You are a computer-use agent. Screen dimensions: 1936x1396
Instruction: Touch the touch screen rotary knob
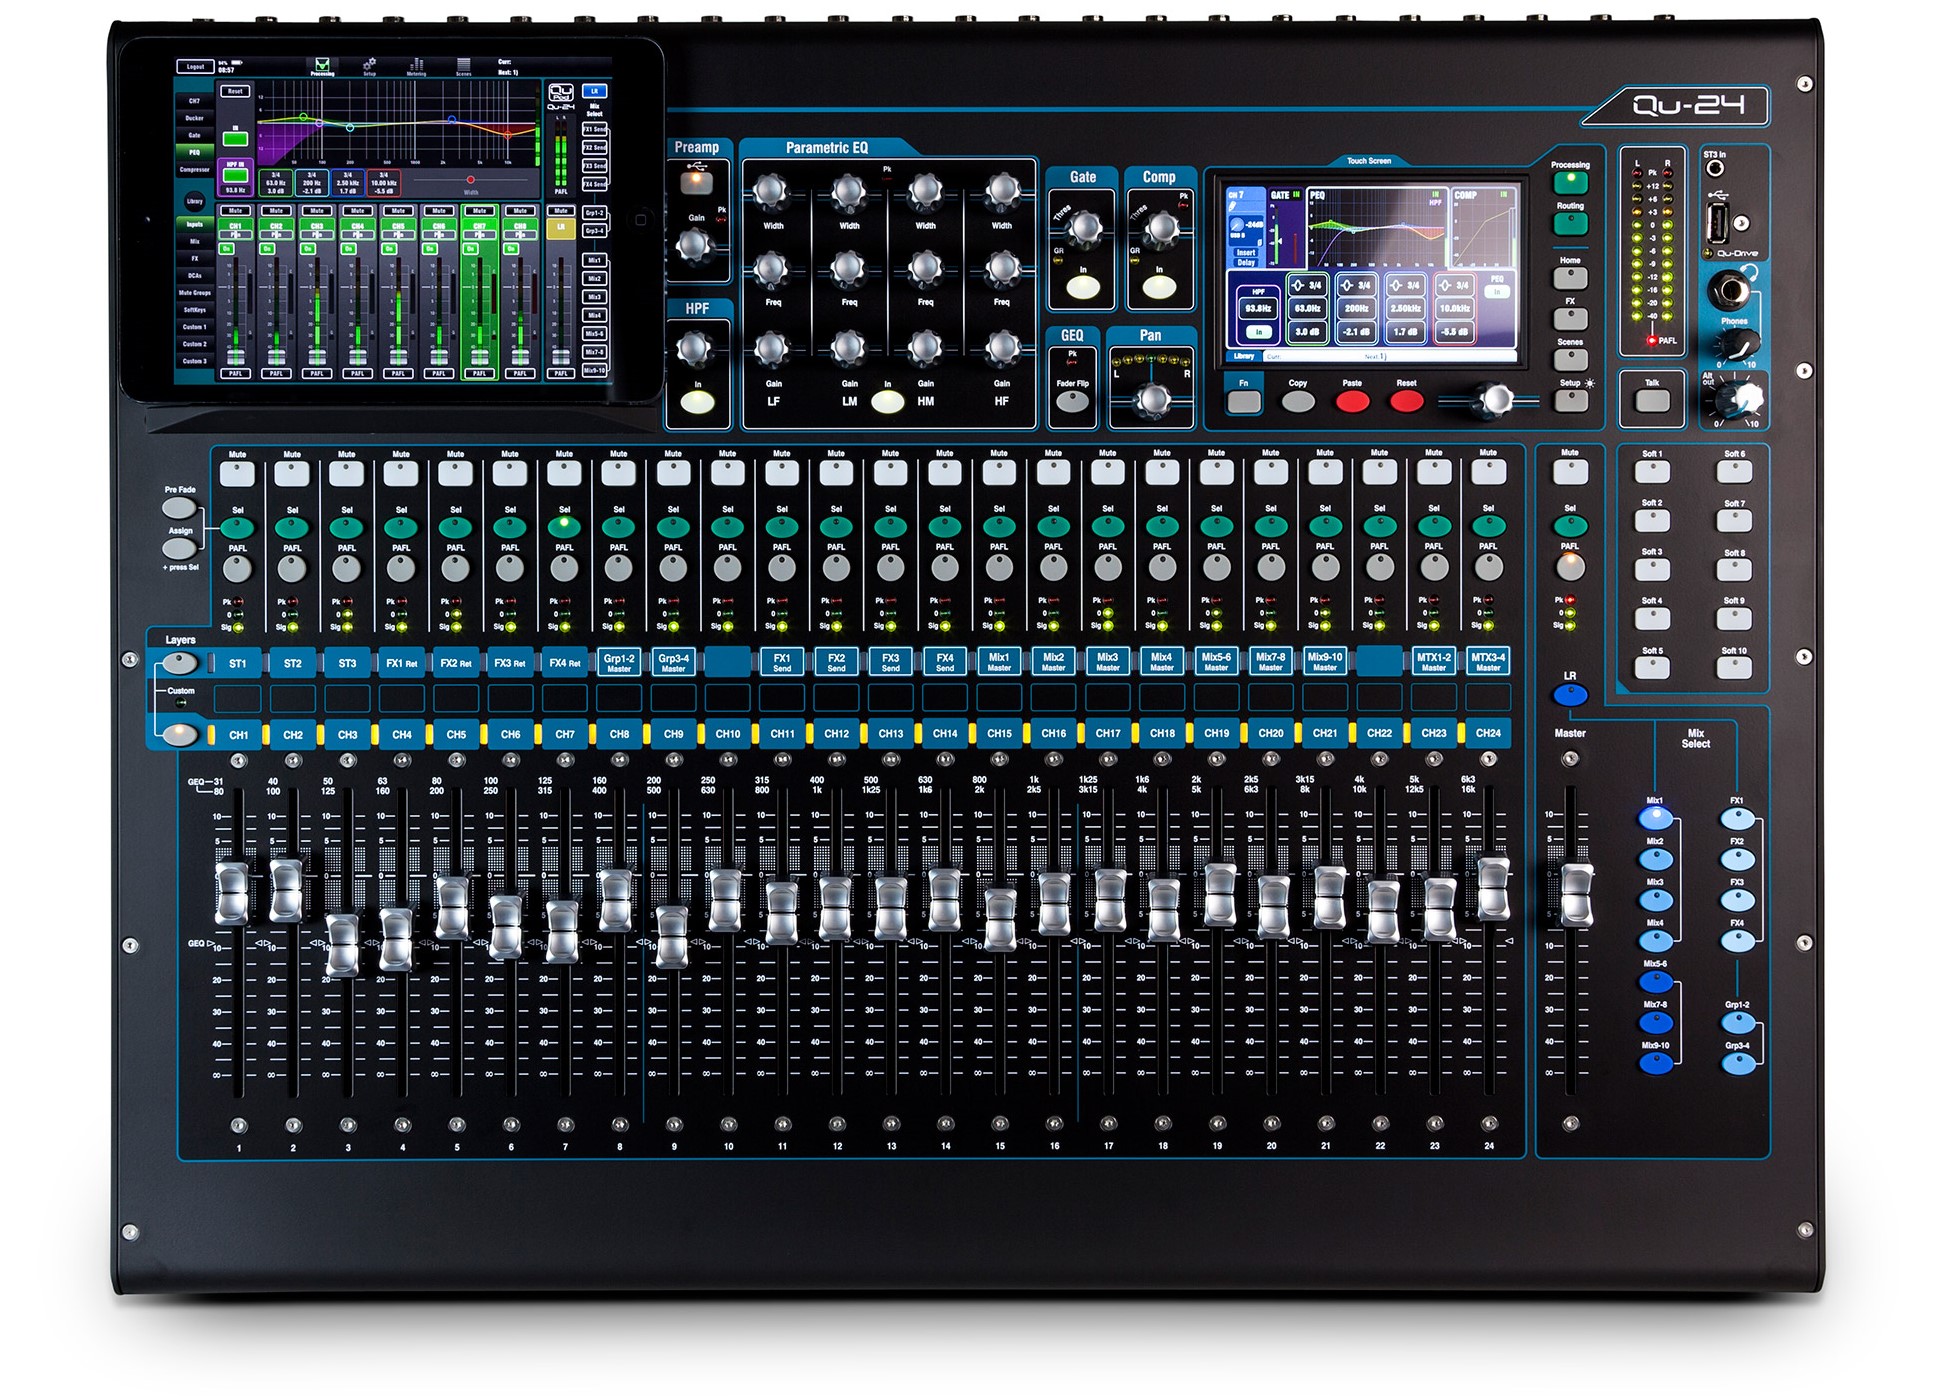(1495, 400)
